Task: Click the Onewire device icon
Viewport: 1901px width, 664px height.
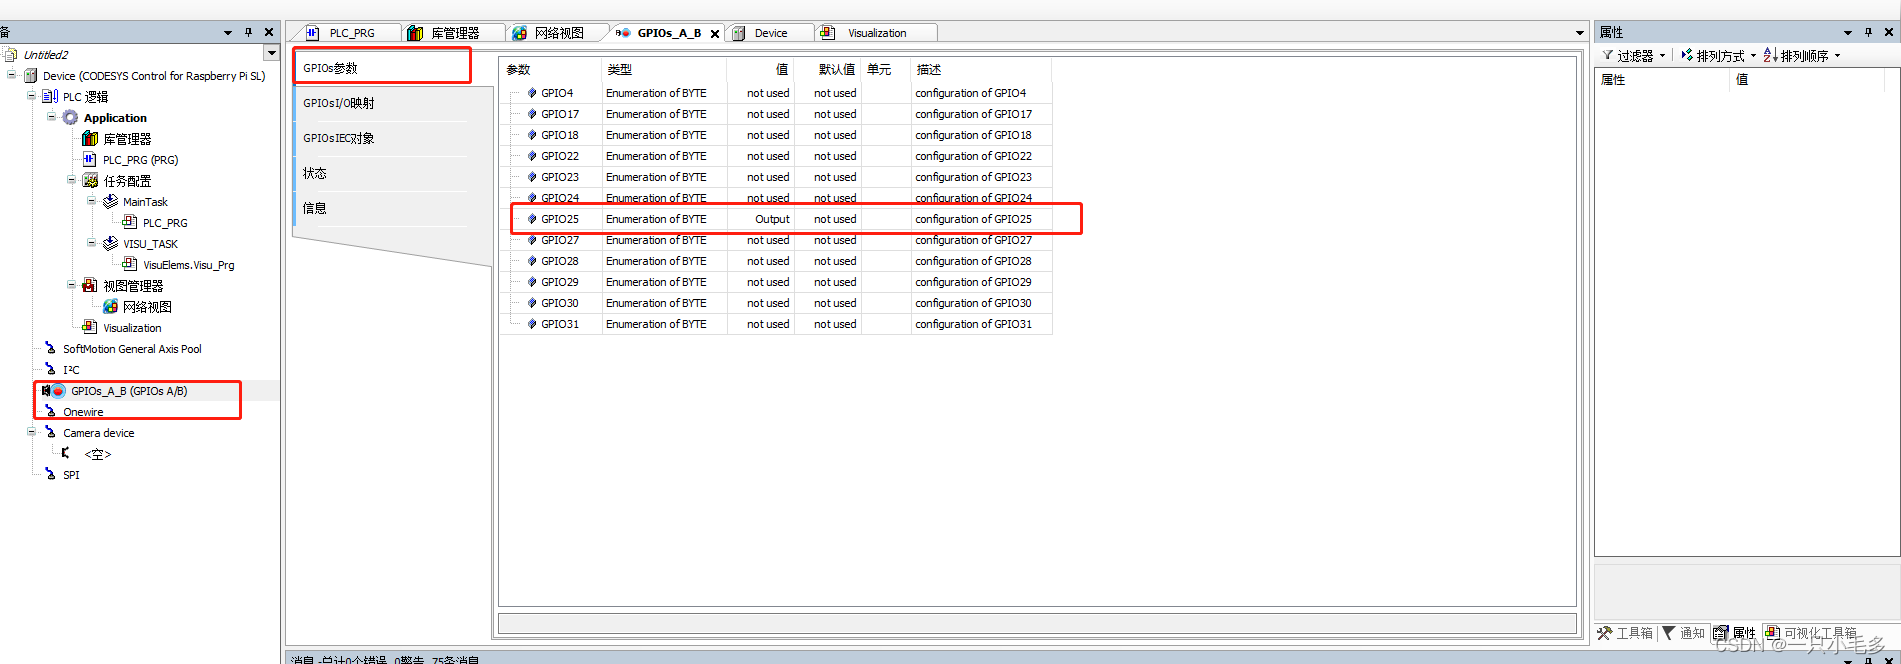Action: [50, 411]
